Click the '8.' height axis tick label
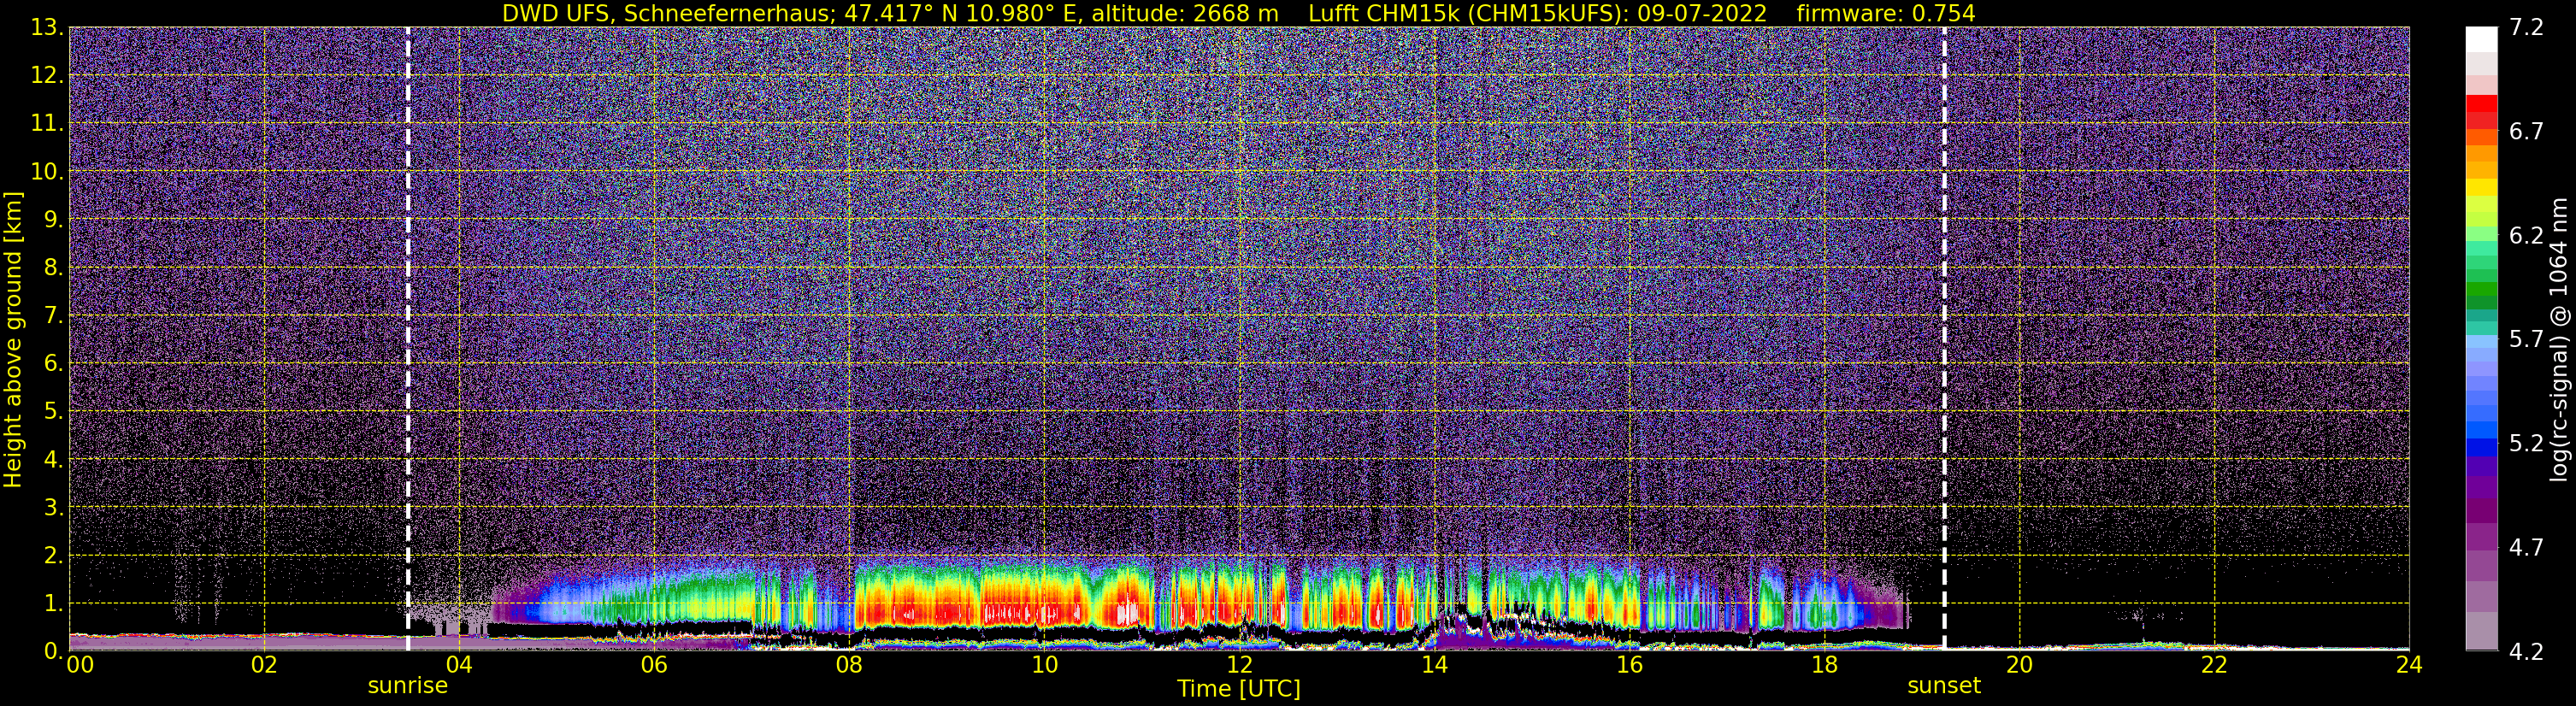The image size is (2576, 706). click(x=54, y=268)
